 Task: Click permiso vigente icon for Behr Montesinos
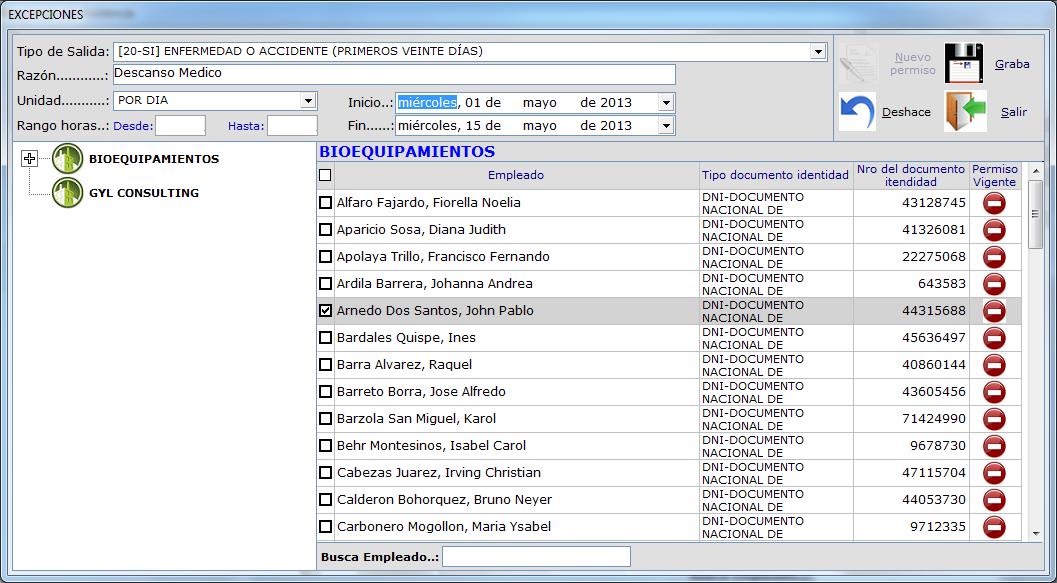click(994, 446)
